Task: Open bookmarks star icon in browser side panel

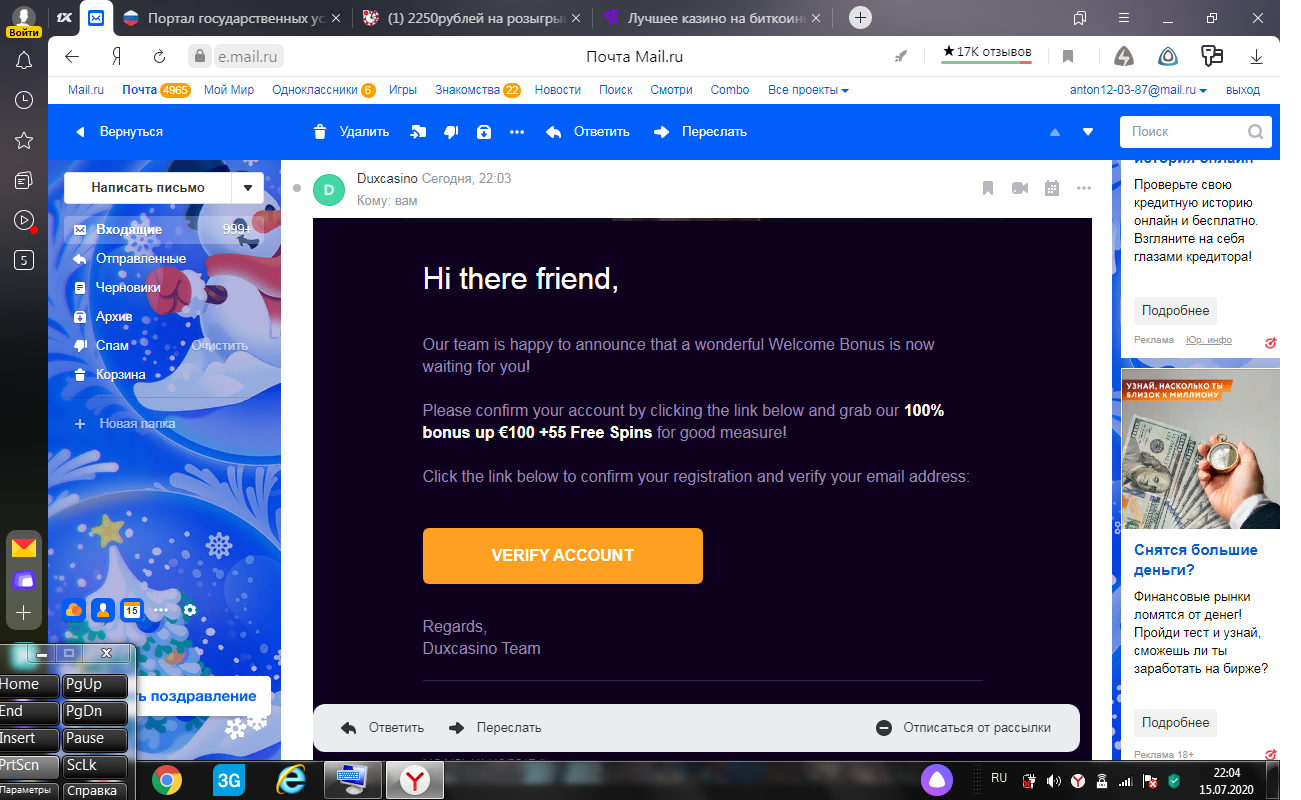Action: pyautogui.click(x=24, y=140)
